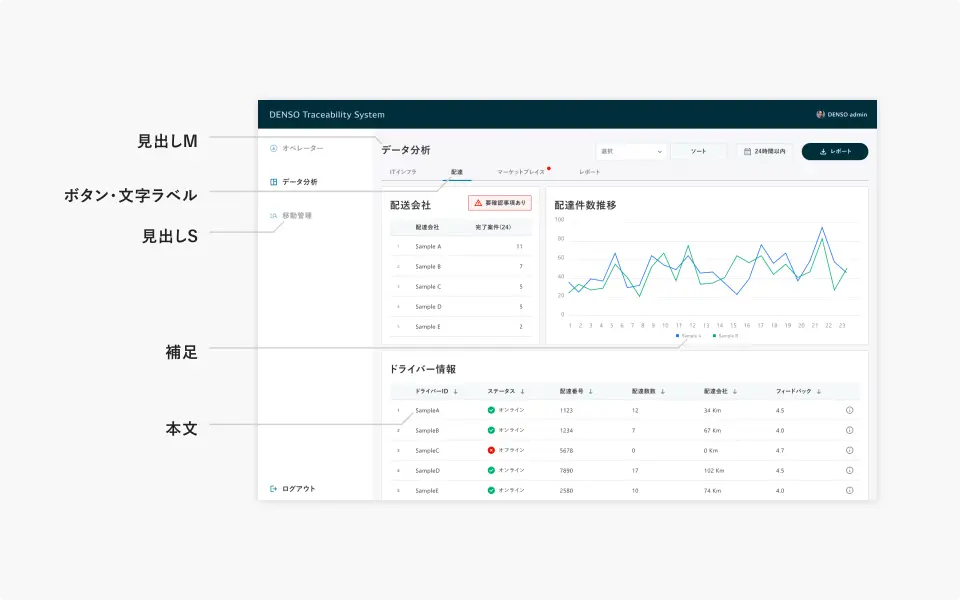Open 移動管理 in the sidebar
Screen dimensions: 960x600
pyautogui.click(x=297, y=215)
